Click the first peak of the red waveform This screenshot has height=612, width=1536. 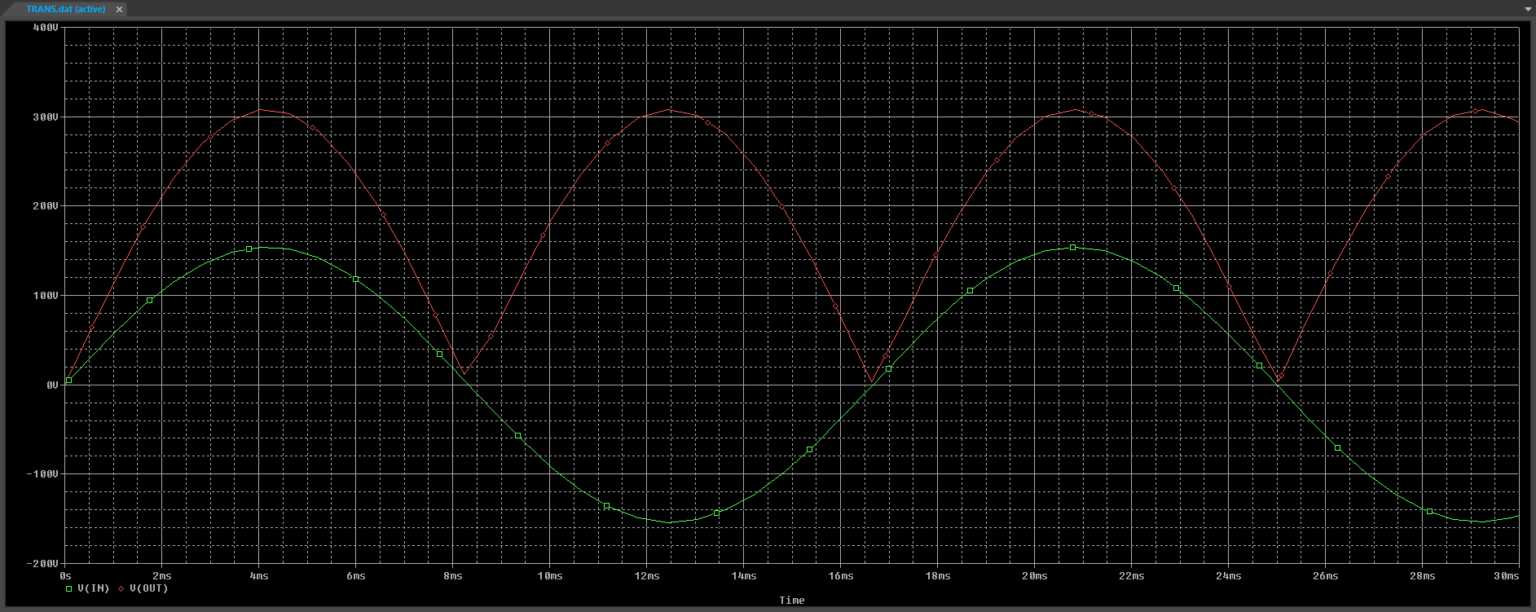260,110
